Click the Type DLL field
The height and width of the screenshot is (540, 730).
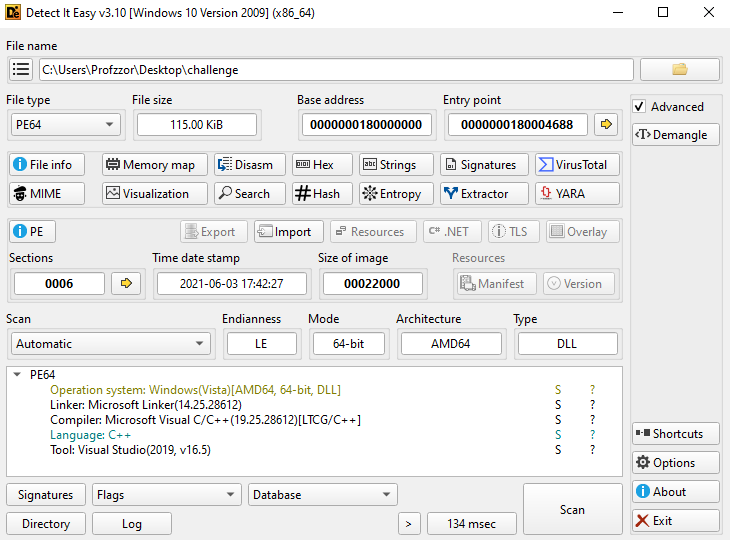pos(568,344)
